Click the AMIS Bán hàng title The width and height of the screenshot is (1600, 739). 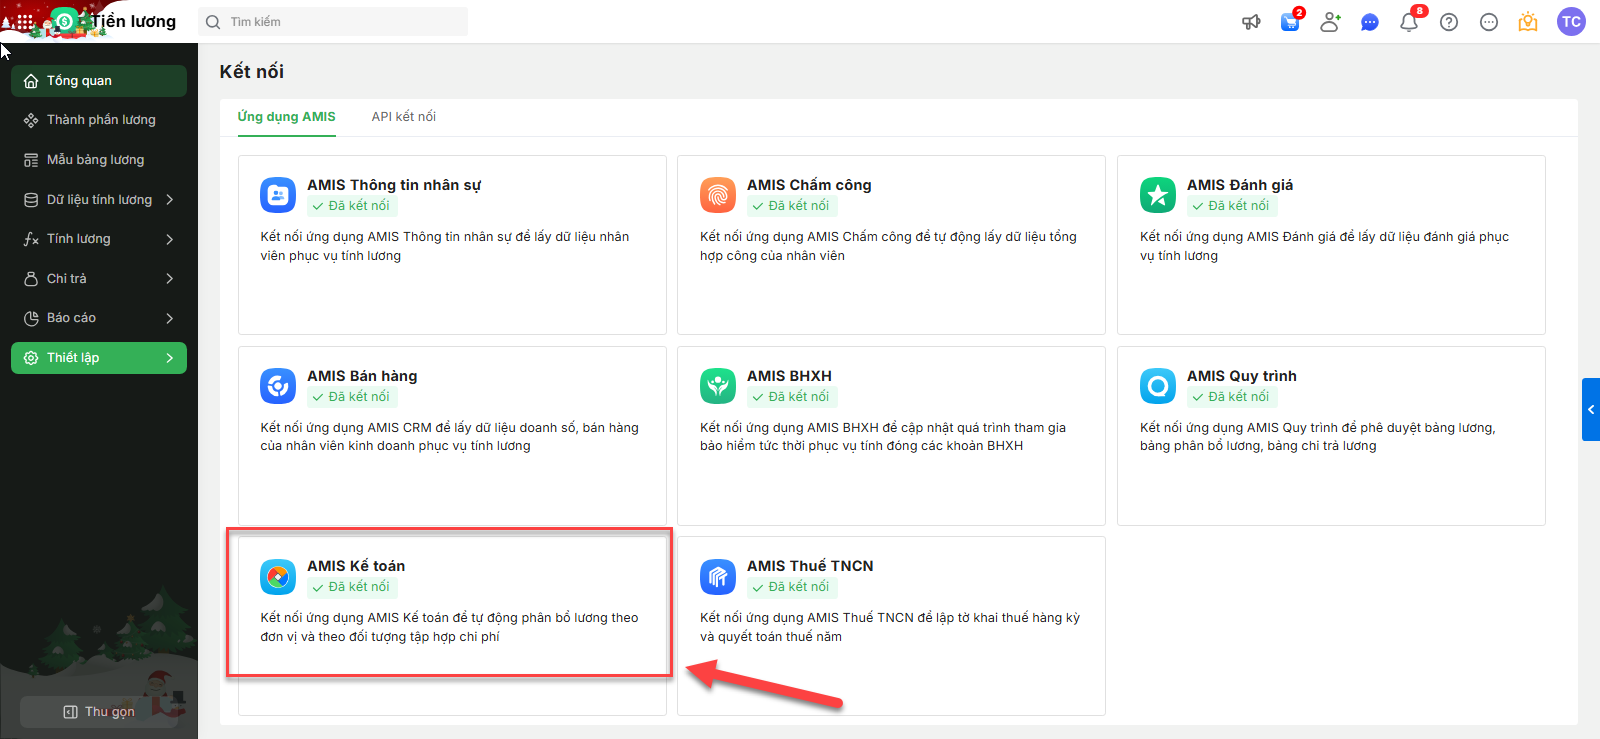coord(362,376)
